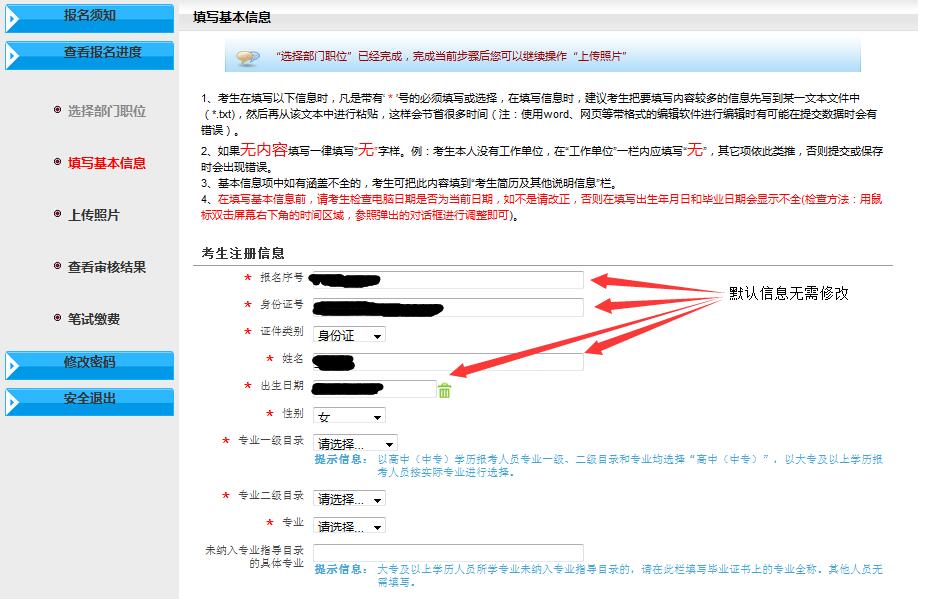This screenshot has height=599, width=931.
Task: Click the 未纳入专业指导目录的具体专业 text box
Action: (x=447, y=552)
